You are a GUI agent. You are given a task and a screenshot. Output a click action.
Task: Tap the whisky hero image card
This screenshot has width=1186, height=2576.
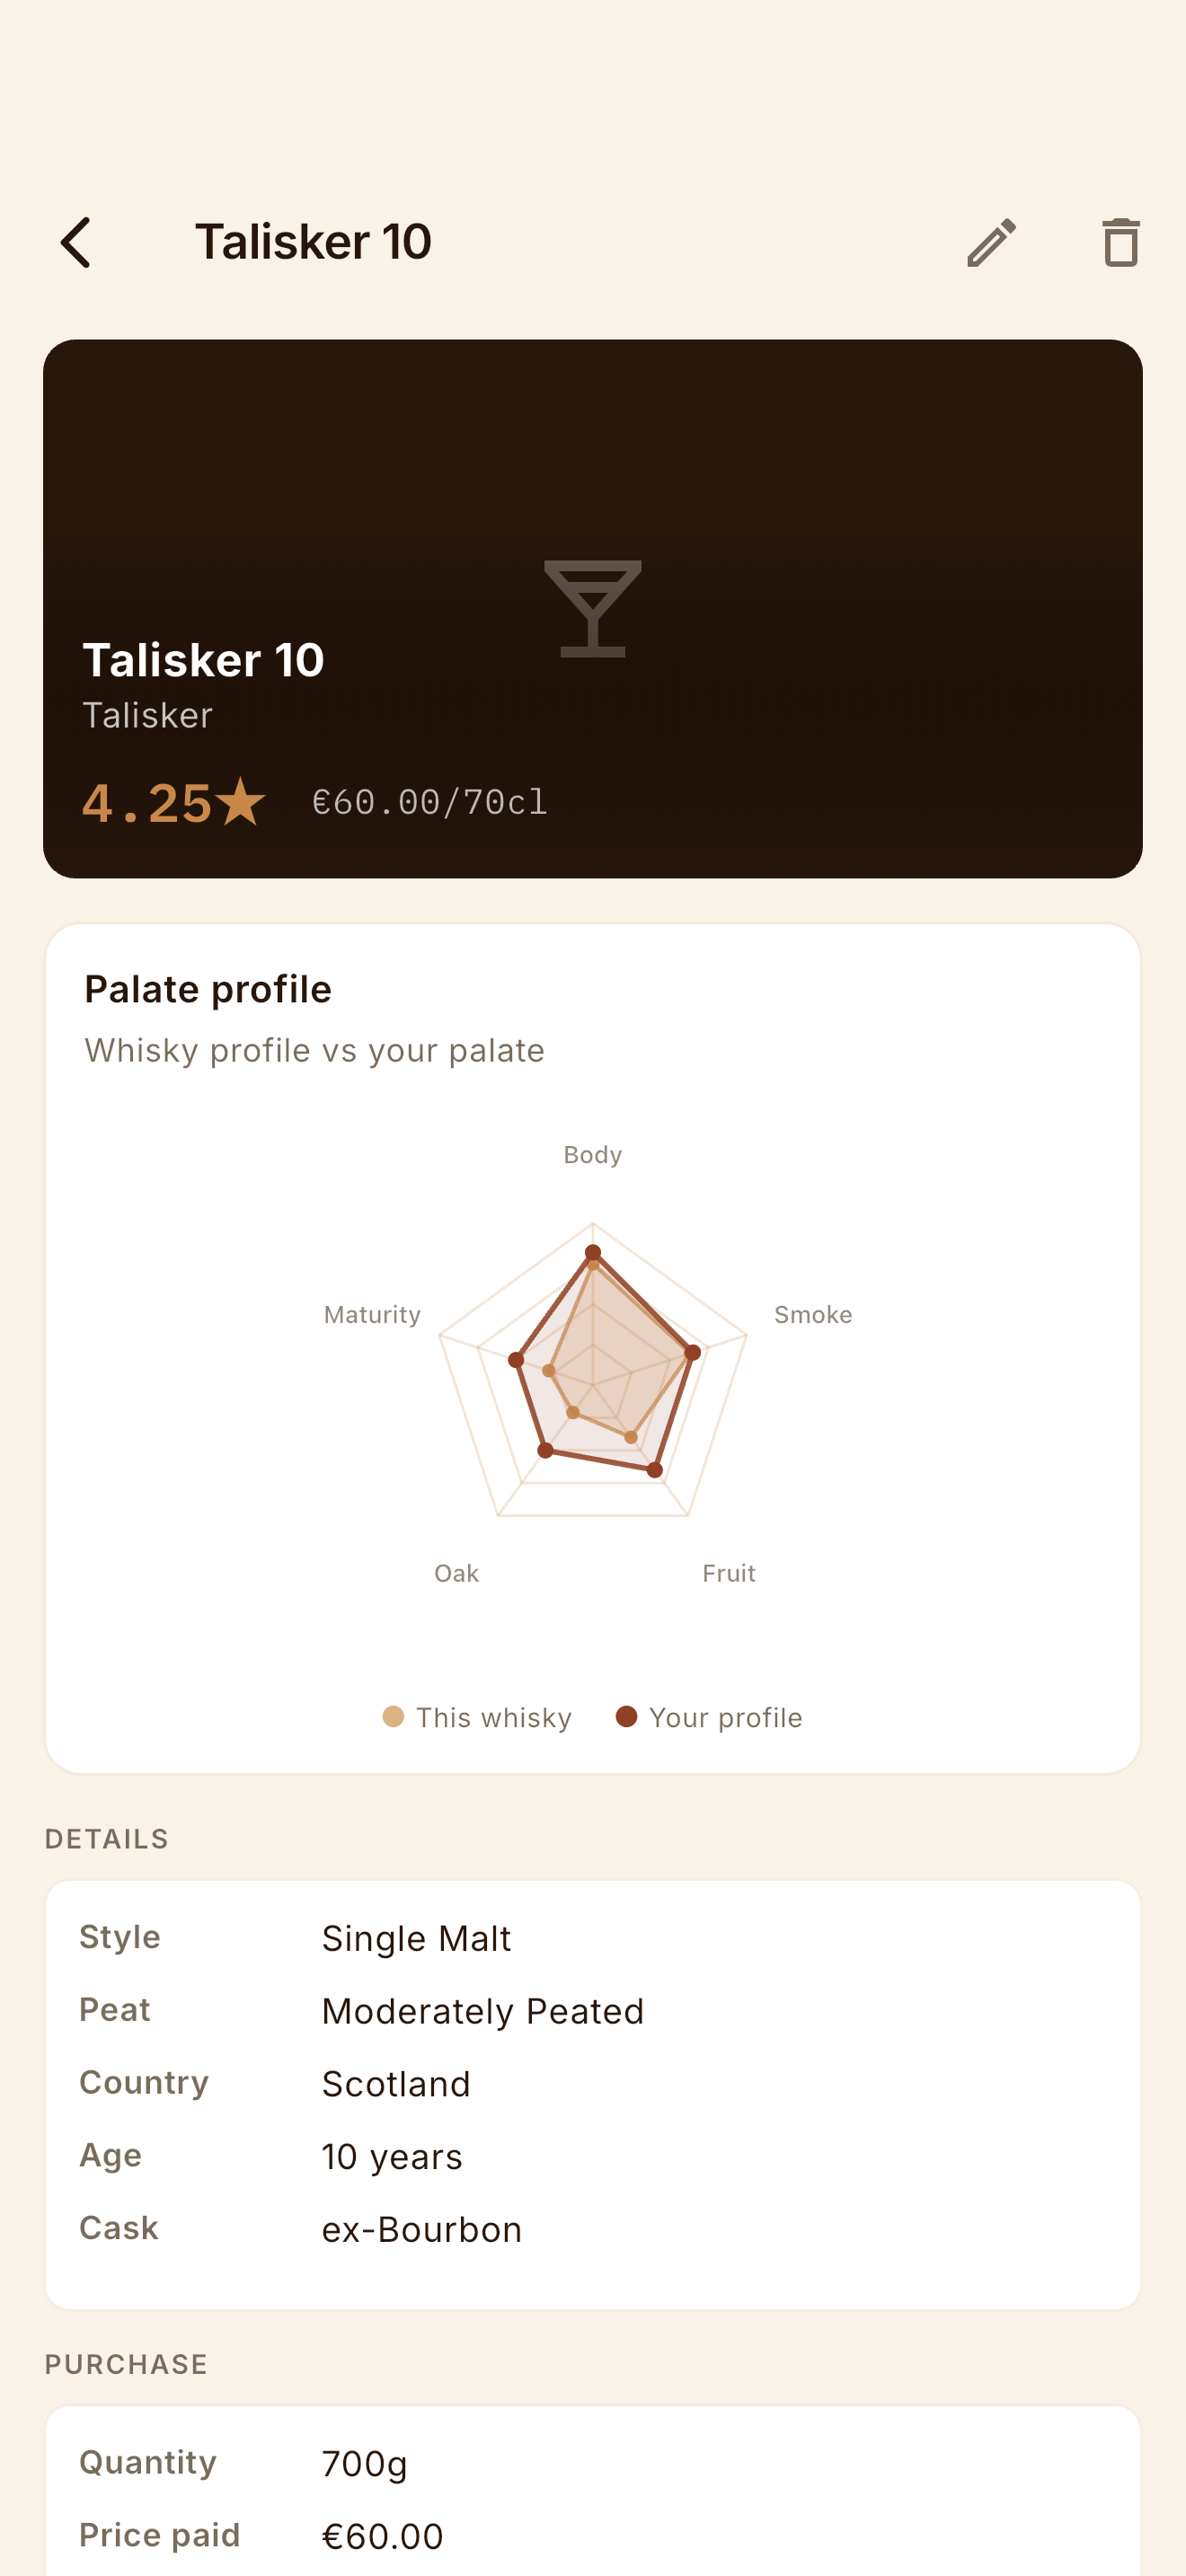(593, 609)
